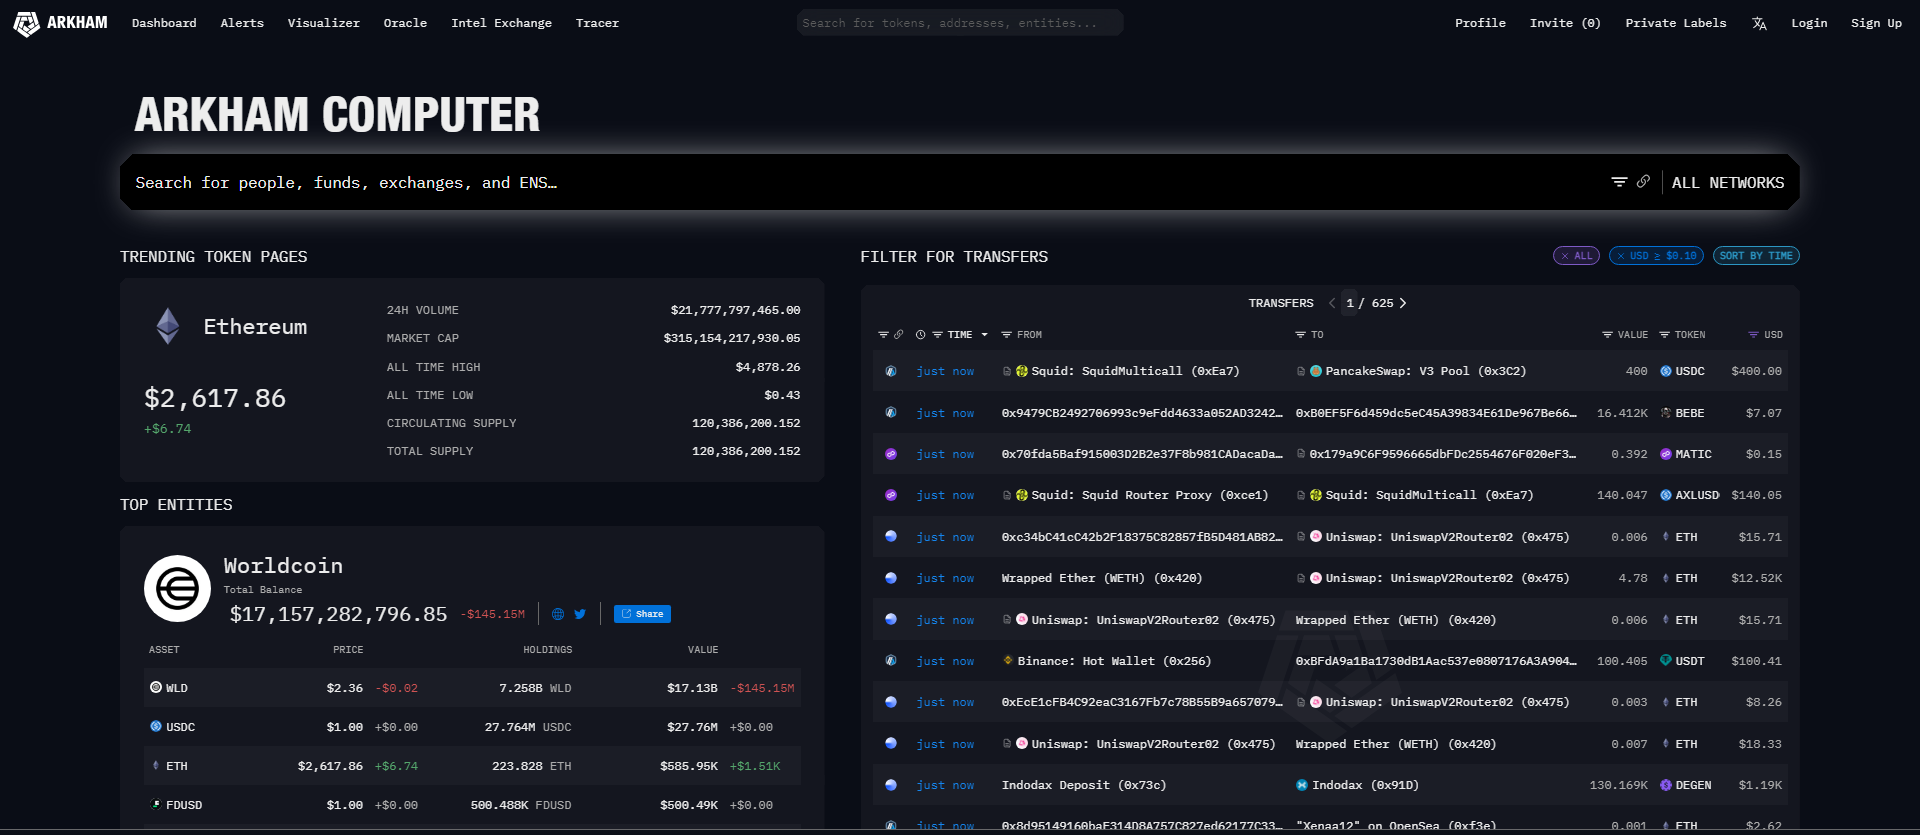The image size is (1920, 835).
Task: Click the filter icon next to TOKEN column
Action: (1665, 335)
